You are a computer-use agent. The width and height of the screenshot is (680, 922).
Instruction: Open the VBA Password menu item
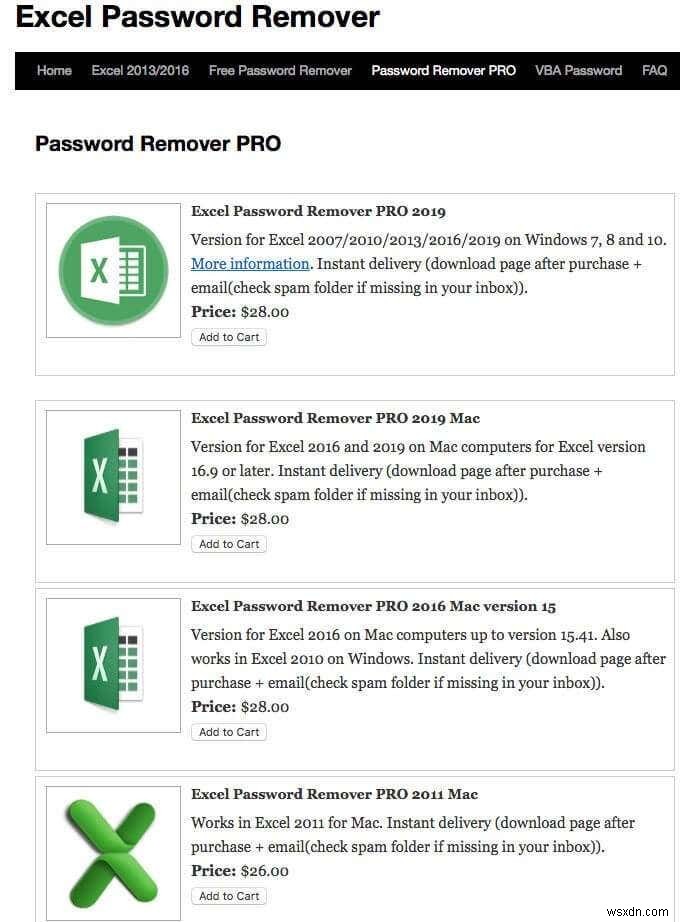(x=578, y=71)
